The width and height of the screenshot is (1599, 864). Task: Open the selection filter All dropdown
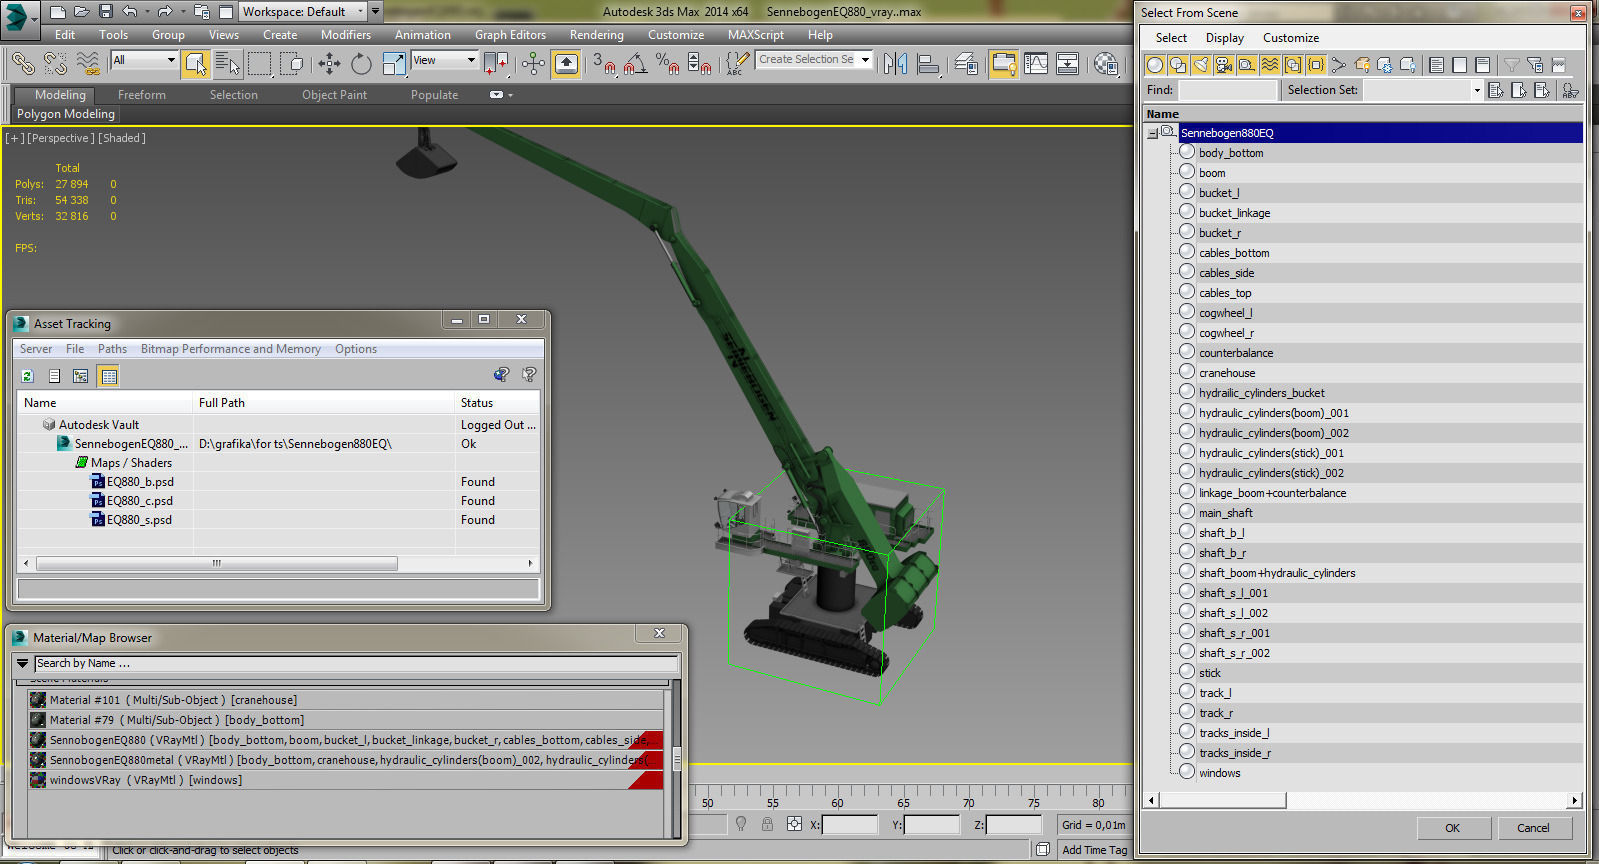pyautogui.click(x=171, y=61)
